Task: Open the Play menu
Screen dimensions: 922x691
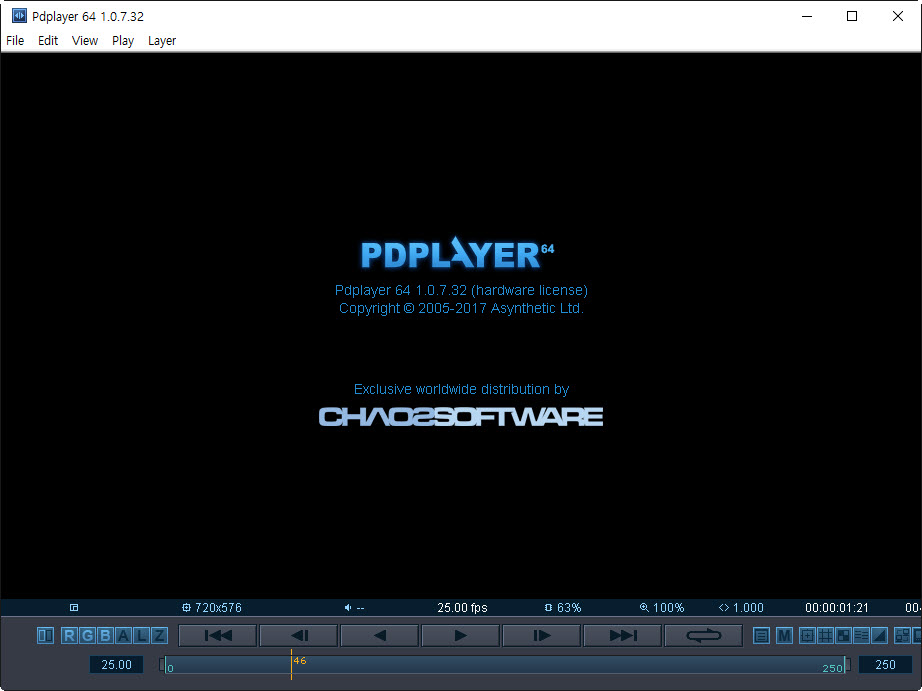Action: (x=123, y=41)
